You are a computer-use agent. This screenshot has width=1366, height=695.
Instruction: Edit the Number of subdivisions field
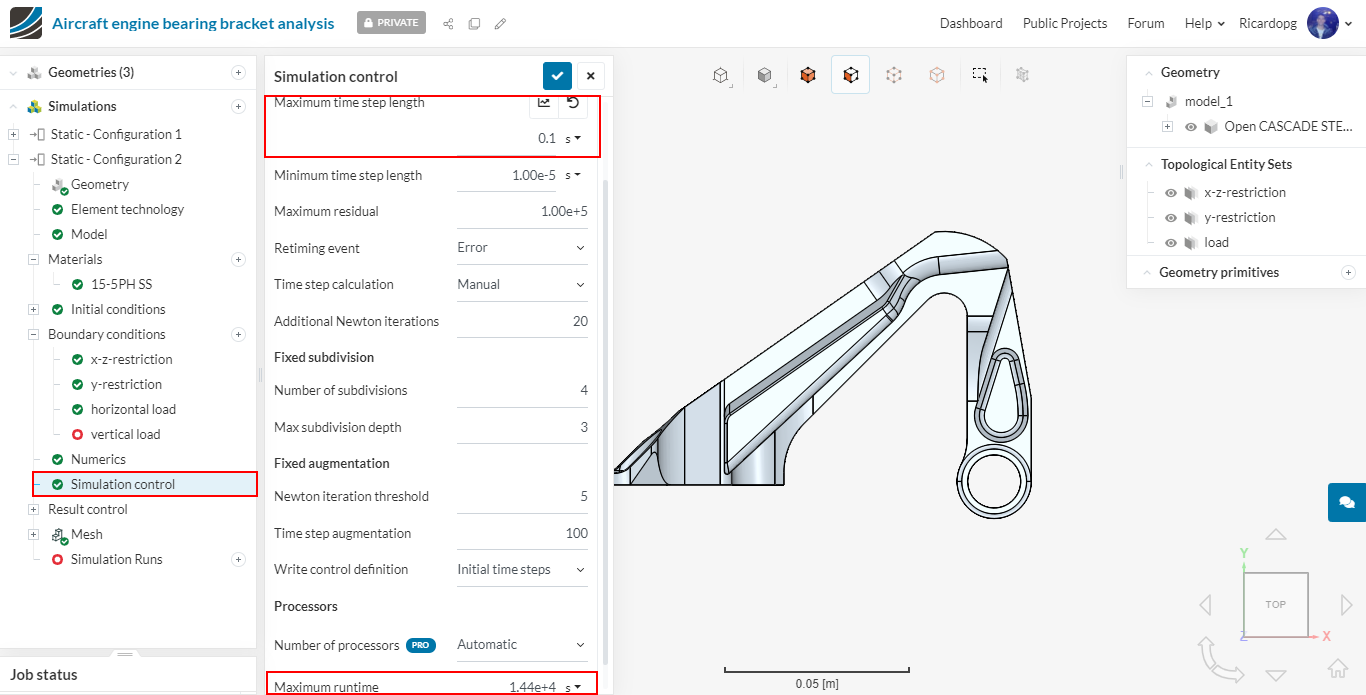tap(522, 390)
